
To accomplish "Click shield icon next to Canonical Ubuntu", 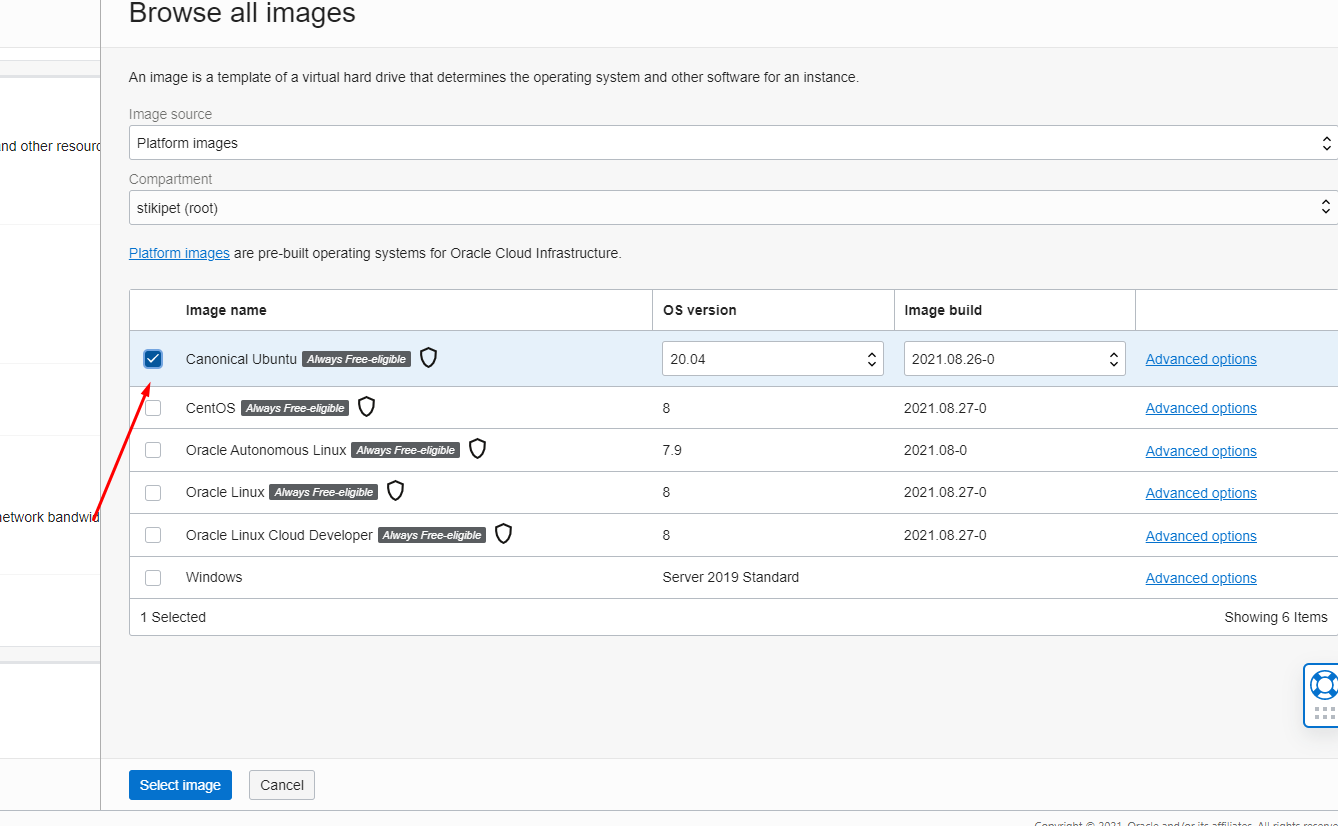I will [428, 357].
